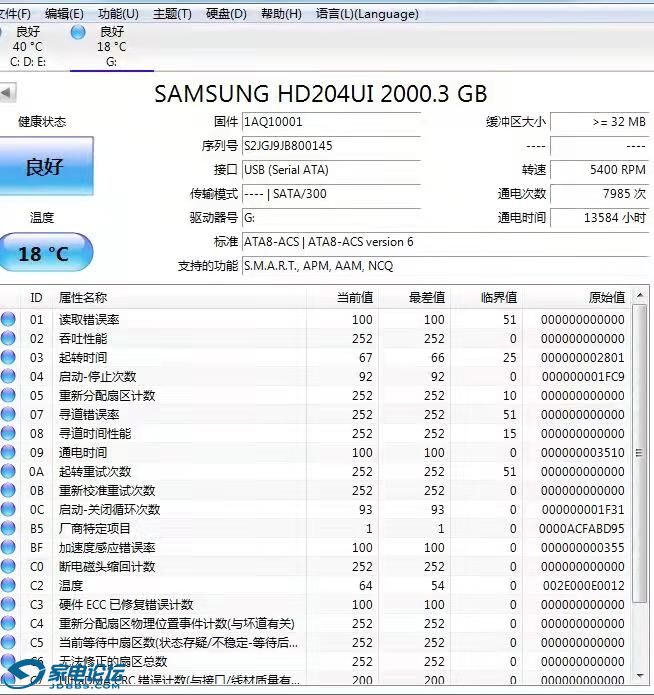Click the standard field ATA8-ACS version 6
This screenshot has height=695, width=654.
point(445,242)
